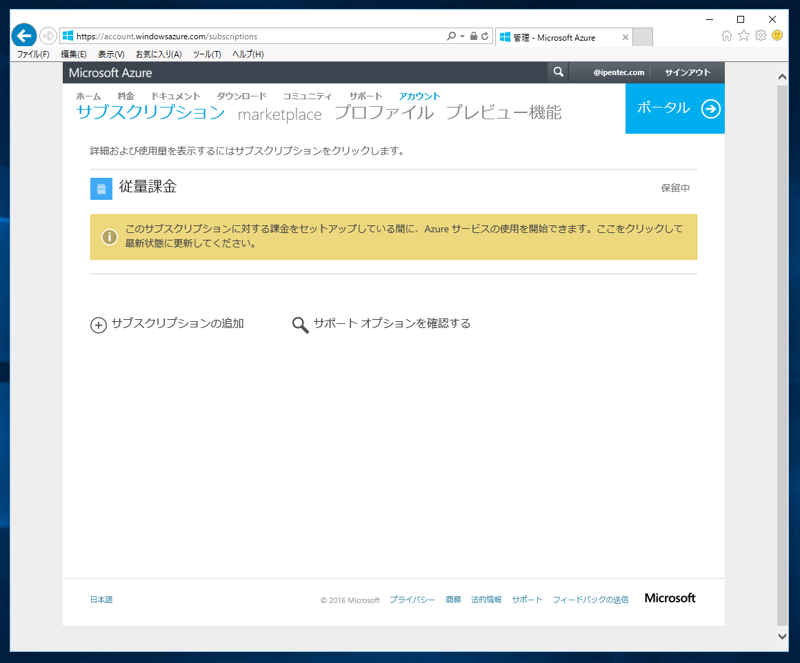Image resolution: width=800 pixels, height=663 pixels.
Task: Close the Microsoft Azure browser tab
Action: click(x=625, y=37)
